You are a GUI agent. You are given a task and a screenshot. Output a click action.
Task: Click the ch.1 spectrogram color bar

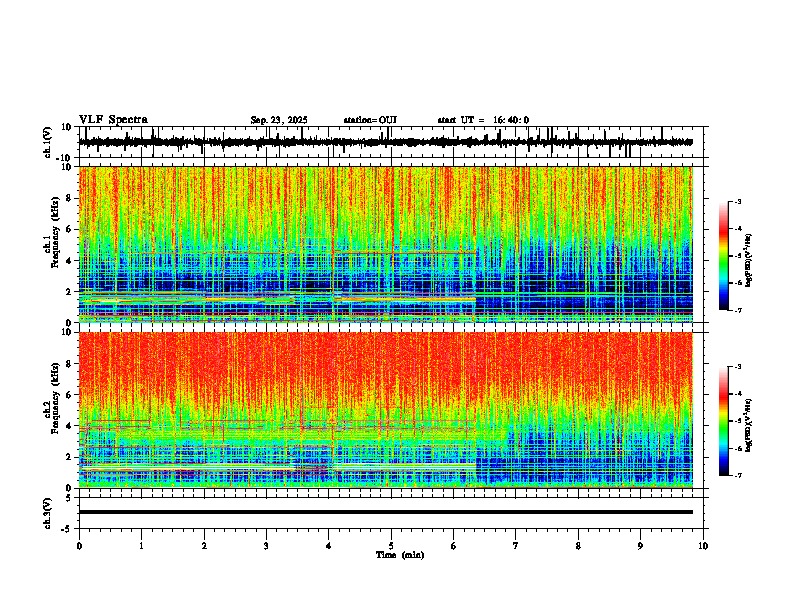point(724,256)
